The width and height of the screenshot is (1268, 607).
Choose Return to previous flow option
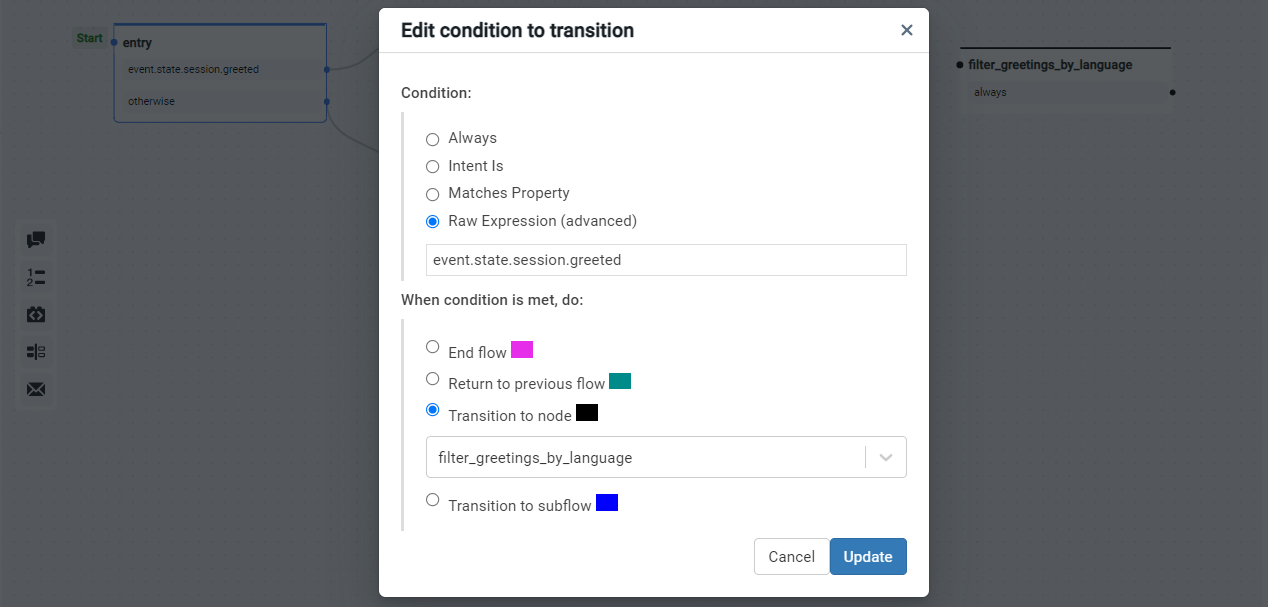[433, 379]
